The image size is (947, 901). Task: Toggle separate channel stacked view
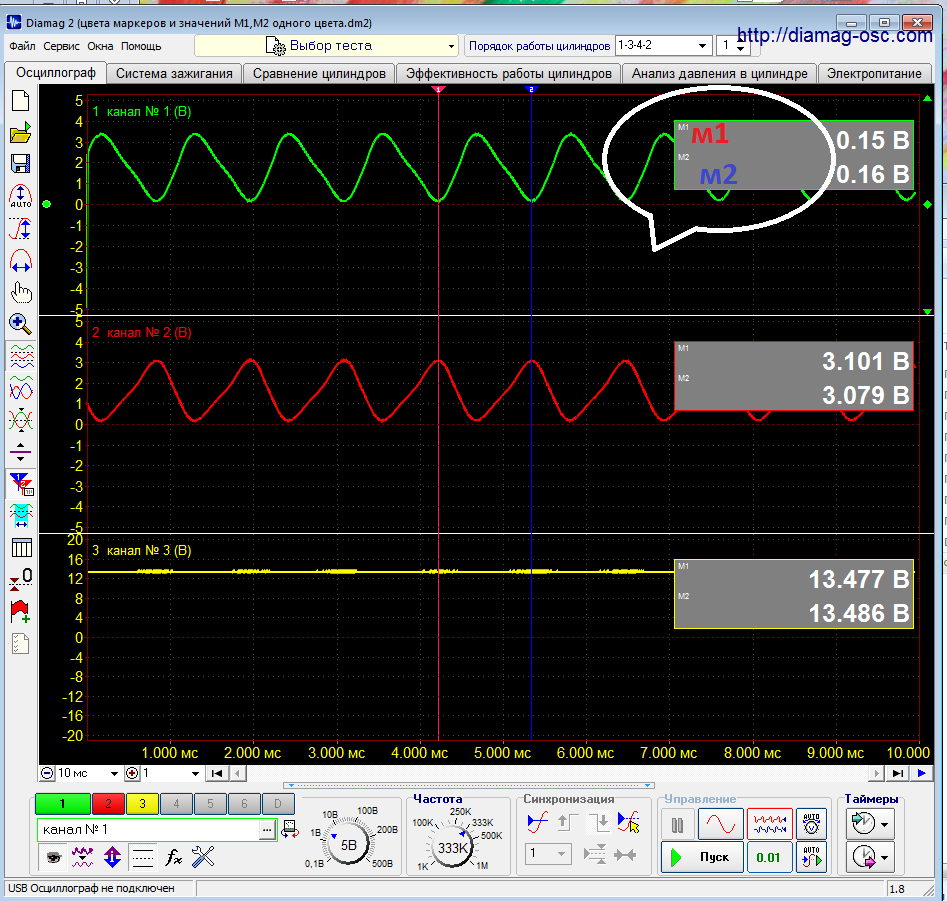click(x=21, y=357)
